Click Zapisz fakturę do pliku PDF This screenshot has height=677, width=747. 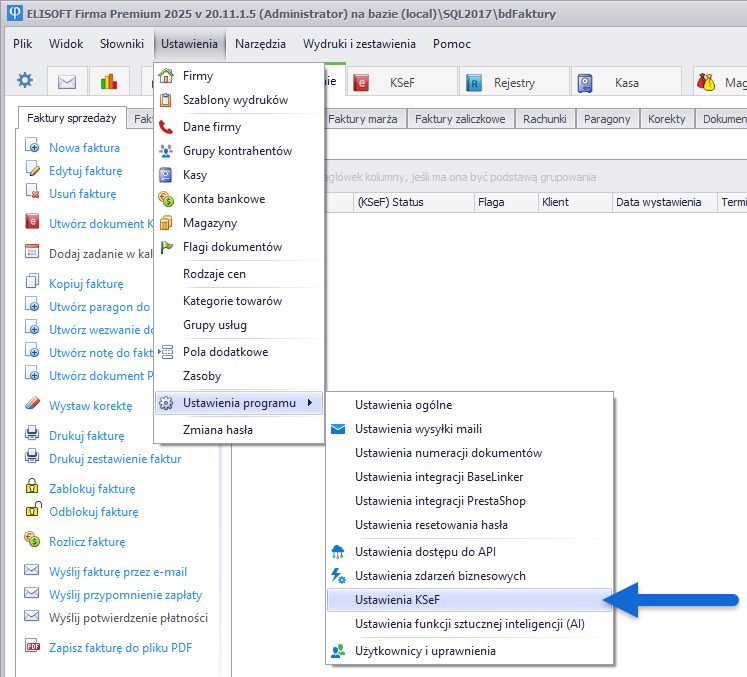coord(120,647)
